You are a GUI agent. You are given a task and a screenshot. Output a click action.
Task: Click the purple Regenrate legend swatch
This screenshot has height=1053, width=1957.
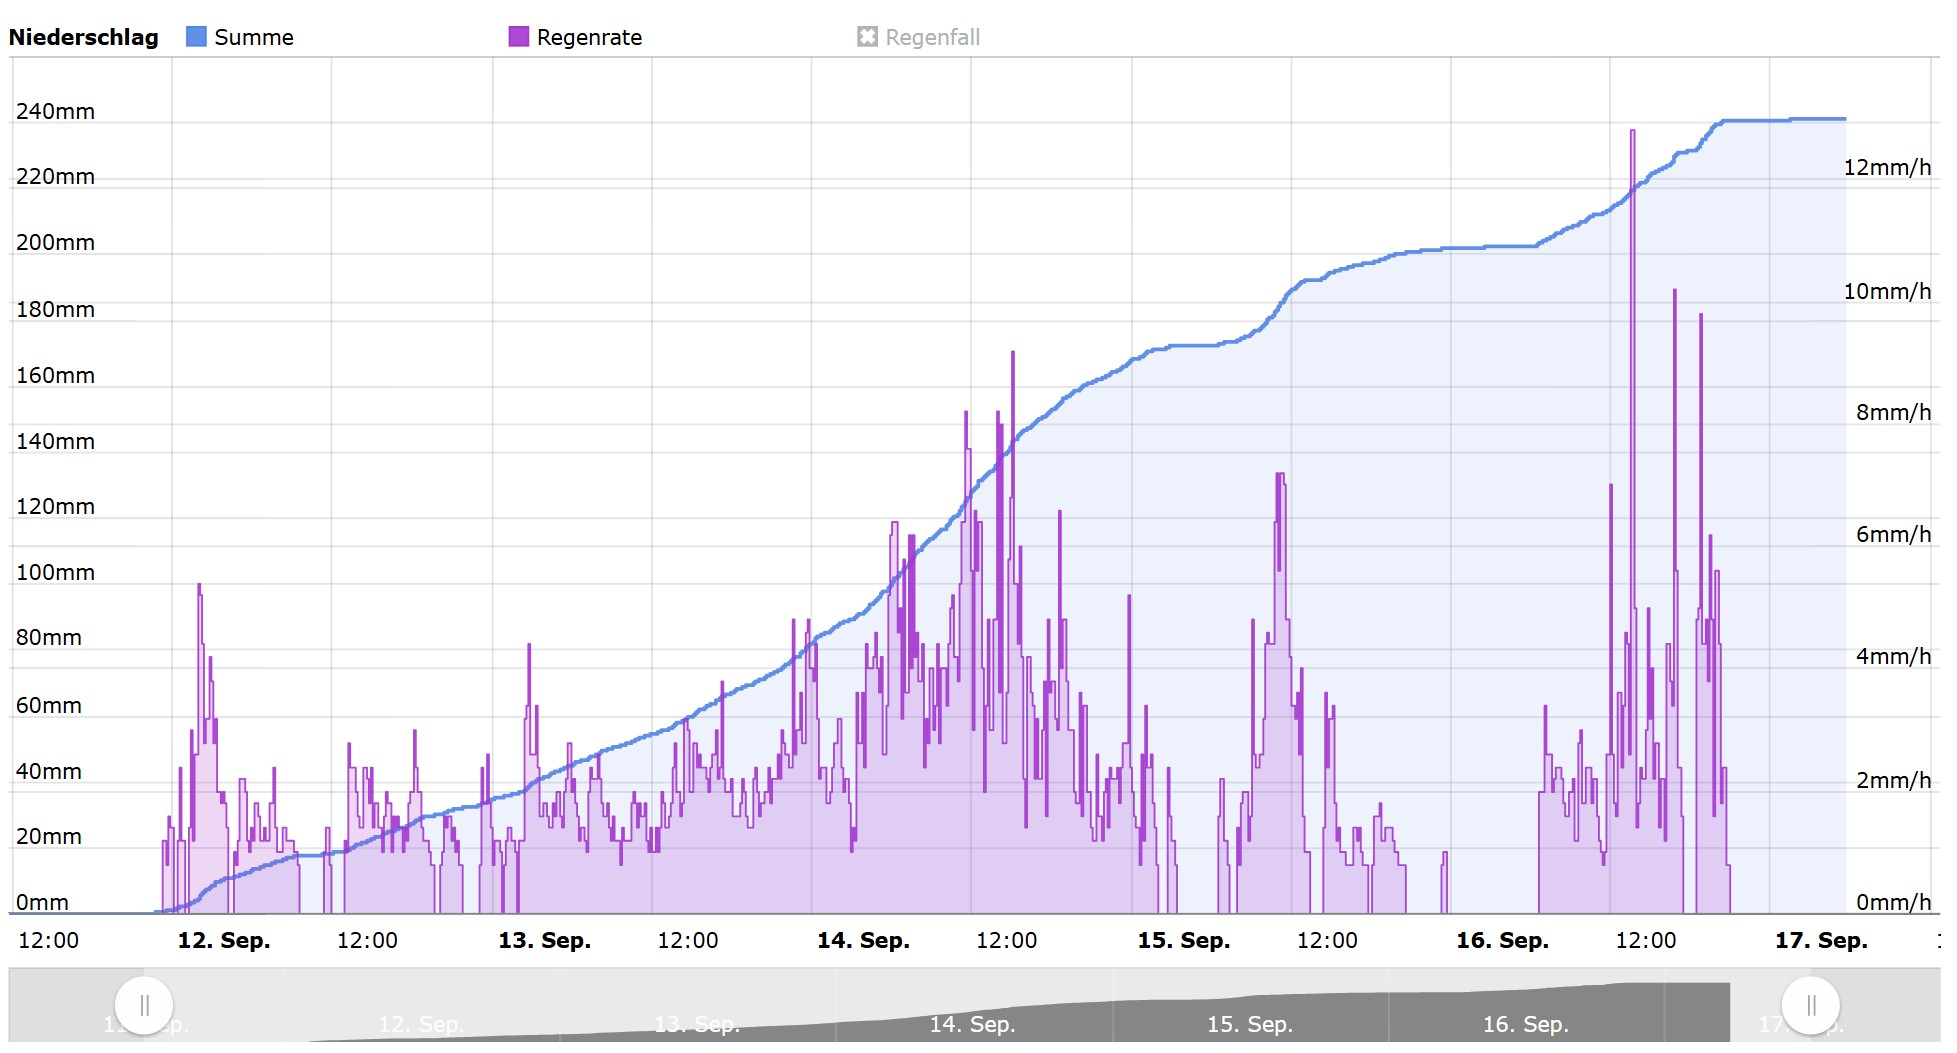(518, 37)
